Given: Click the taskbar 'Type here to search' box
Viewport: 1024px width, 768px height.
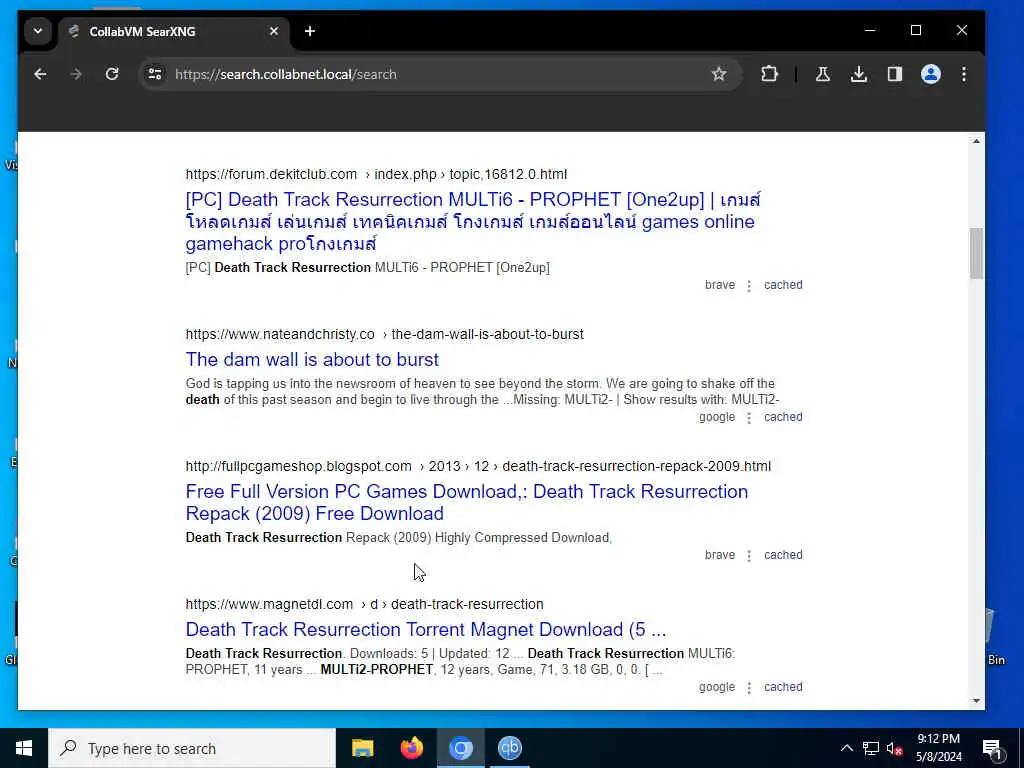Looking at the screenshot, I should pyautogui.click(x=192, y=748).
